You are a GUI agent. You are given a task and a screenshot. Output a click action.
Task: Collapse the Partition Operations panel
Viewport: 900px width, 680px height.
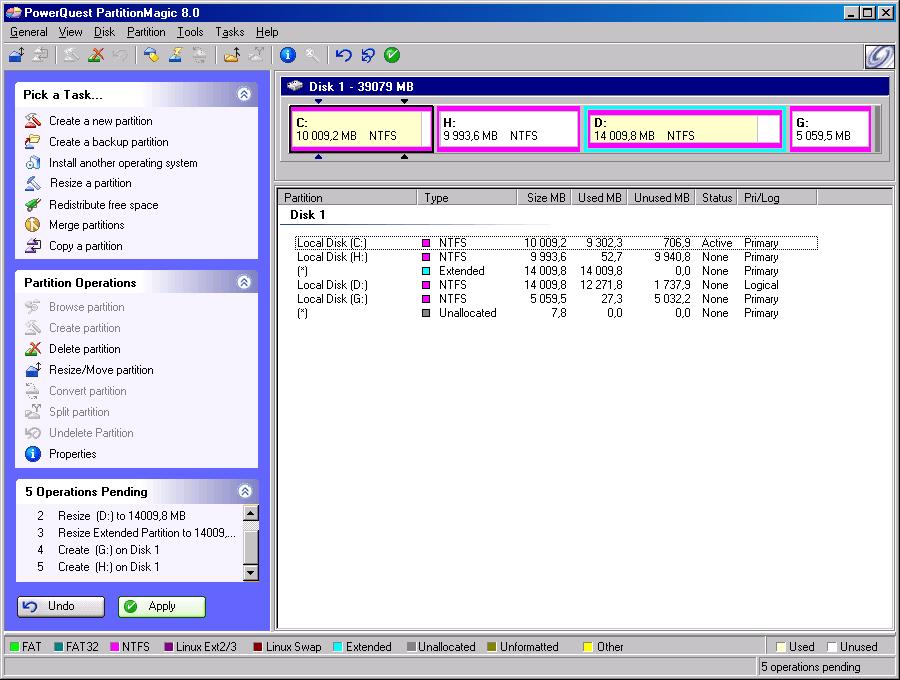pos(244,282)
